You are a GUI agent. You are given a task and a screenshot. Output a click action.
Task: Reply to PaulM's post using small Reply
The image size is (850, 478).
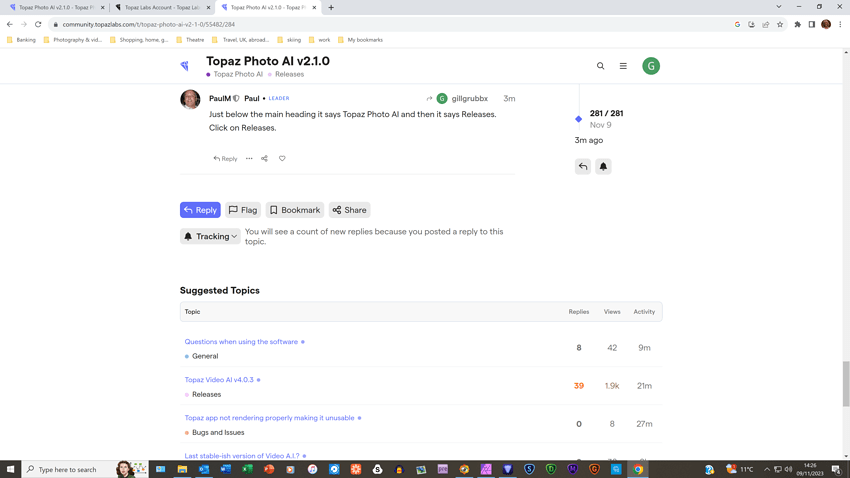pos(225,159)
